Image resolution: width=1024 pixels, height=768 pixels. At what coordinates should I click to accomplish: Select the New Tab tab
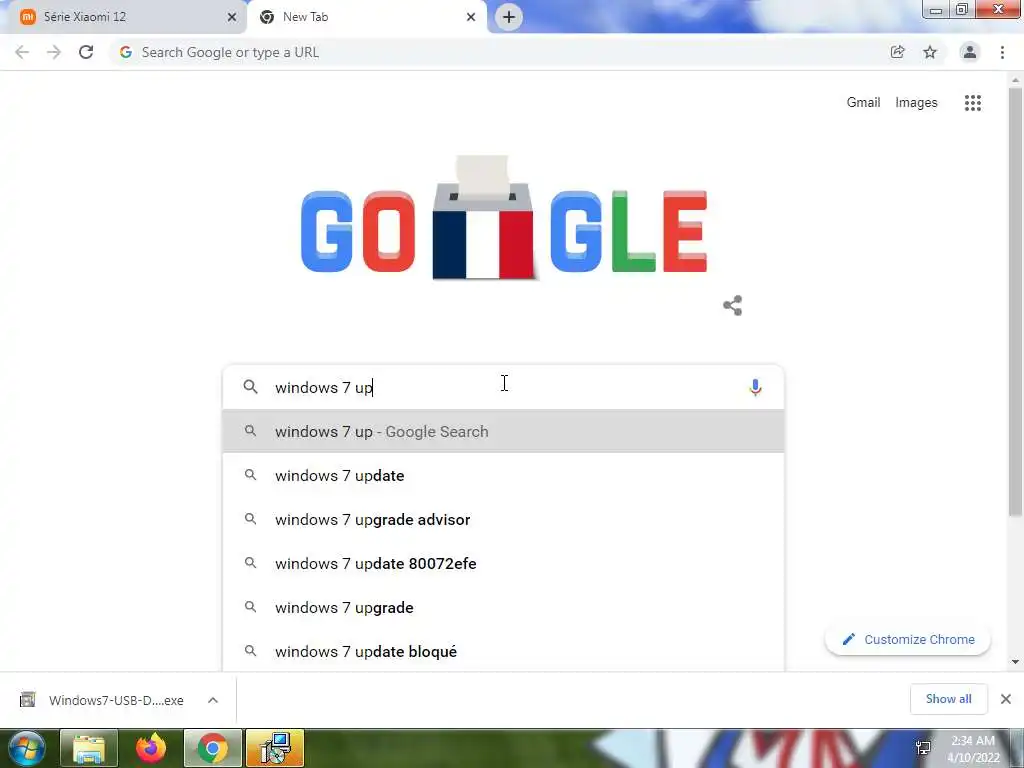click(x=366, y=17)
